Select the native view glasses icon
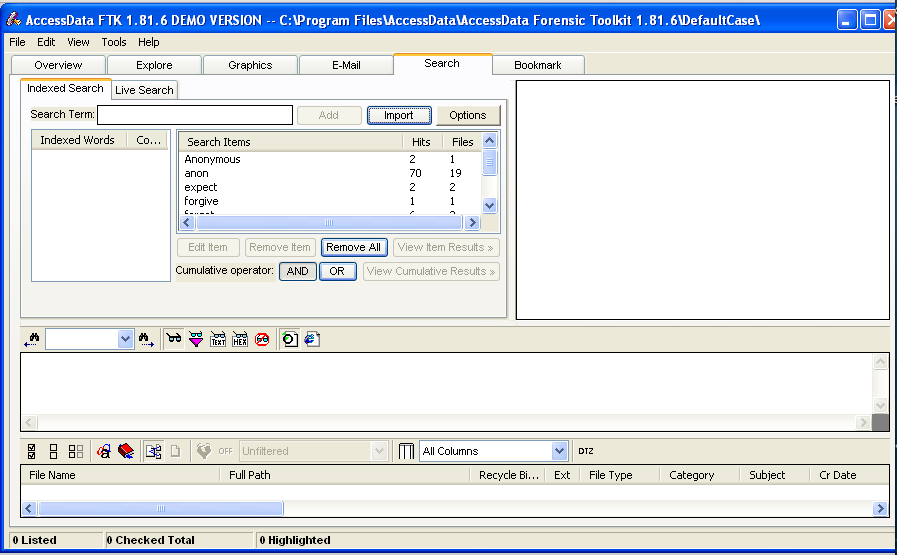 tap(174, 339)
